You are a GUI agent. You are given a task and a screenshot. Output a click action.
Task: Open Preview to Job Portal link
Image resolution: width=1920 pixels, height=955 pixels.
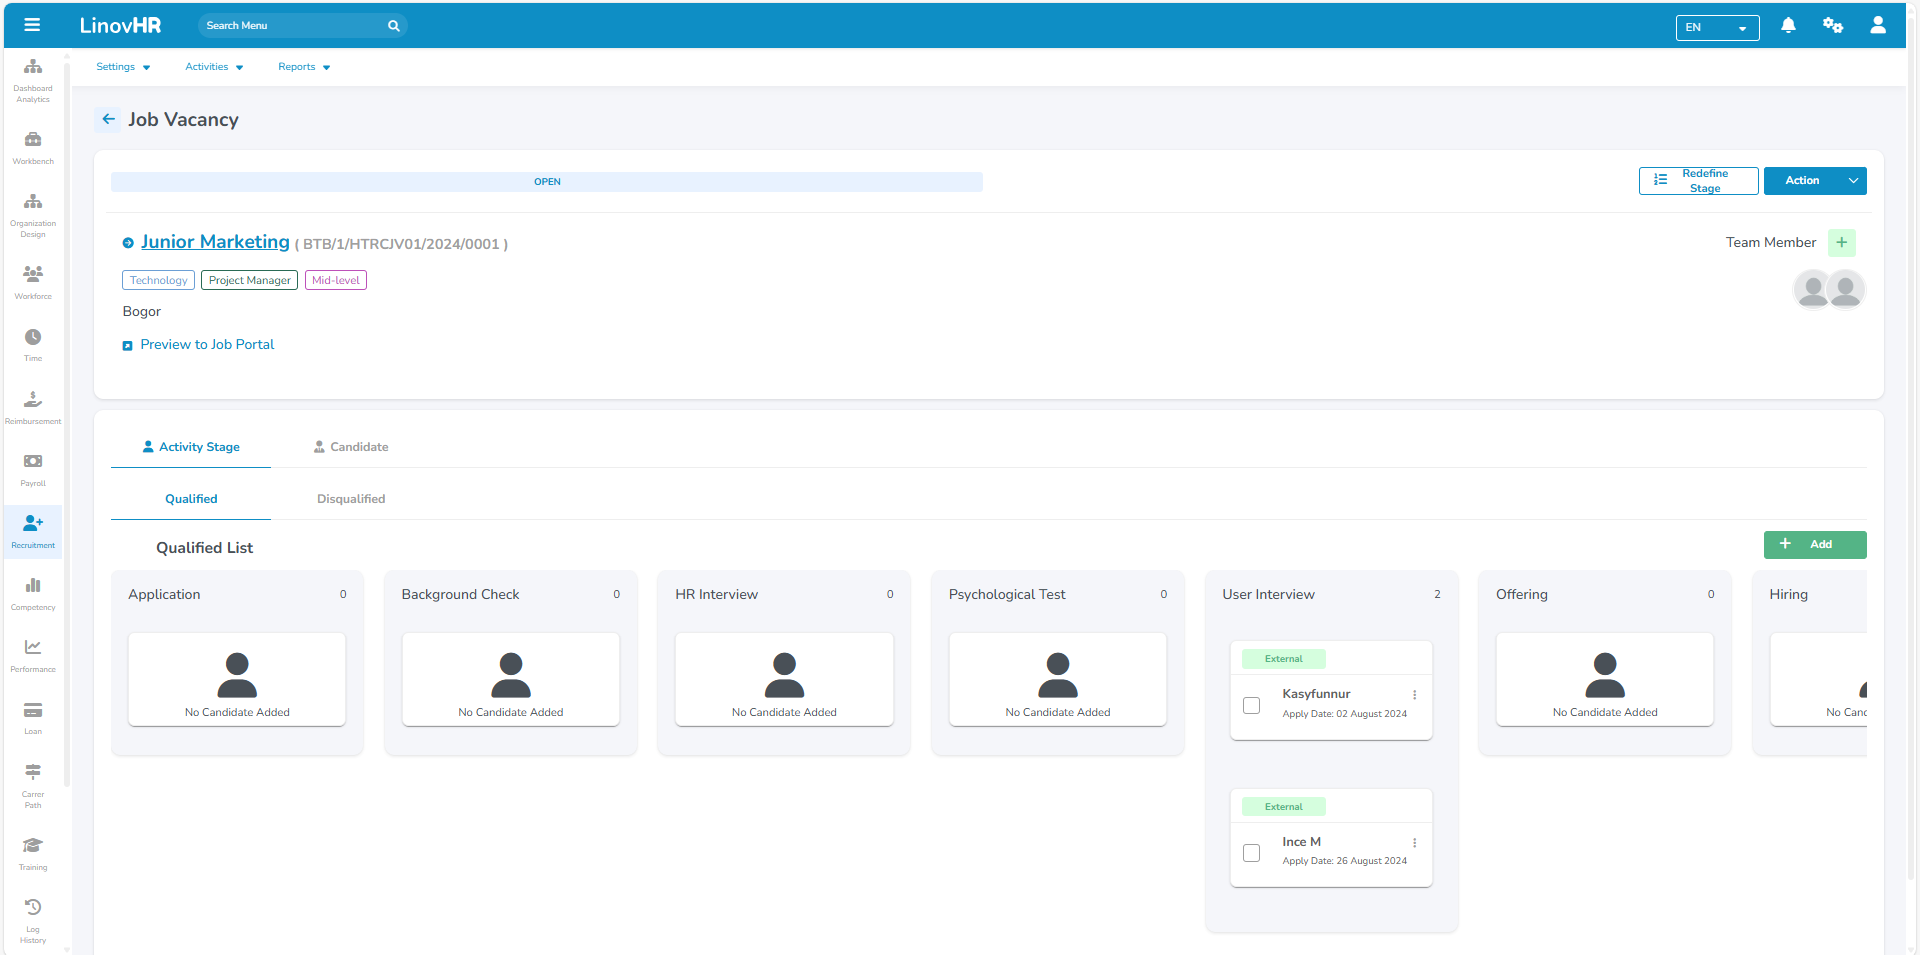pos(206,345)
